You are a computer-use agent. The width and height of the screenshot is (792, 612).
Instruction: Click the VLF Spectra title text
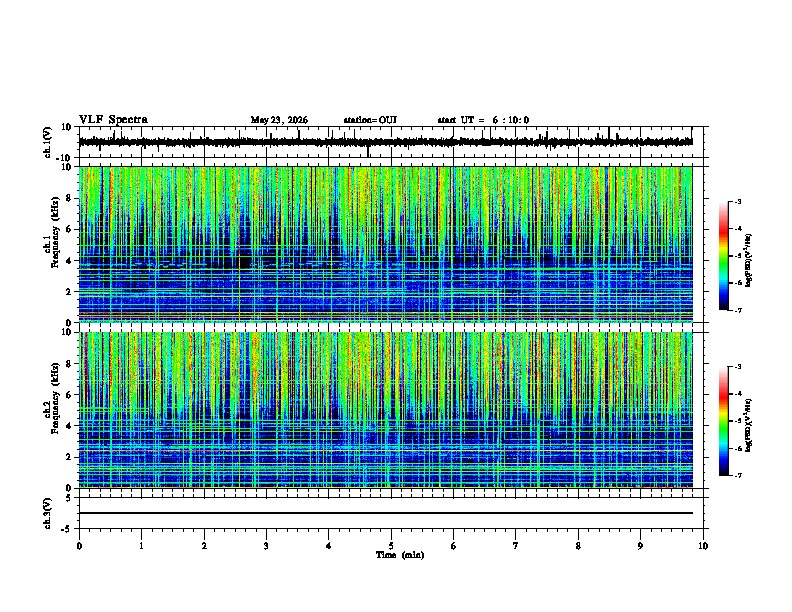(113, 120)
